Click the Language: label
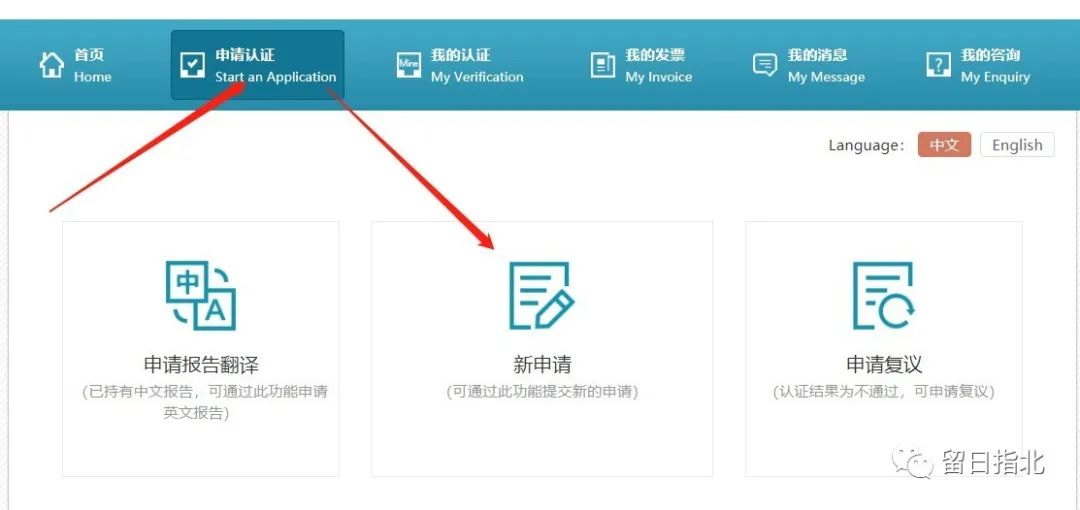The image size is (1080, 510). click(866, 145)
